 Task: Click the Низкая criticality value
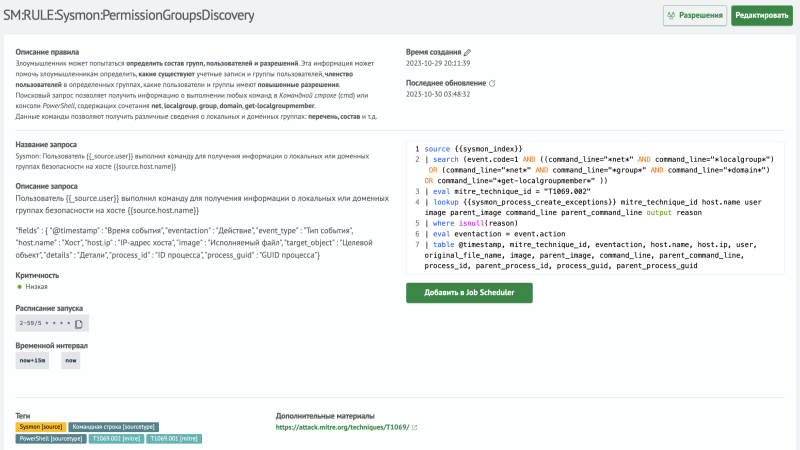36,287
